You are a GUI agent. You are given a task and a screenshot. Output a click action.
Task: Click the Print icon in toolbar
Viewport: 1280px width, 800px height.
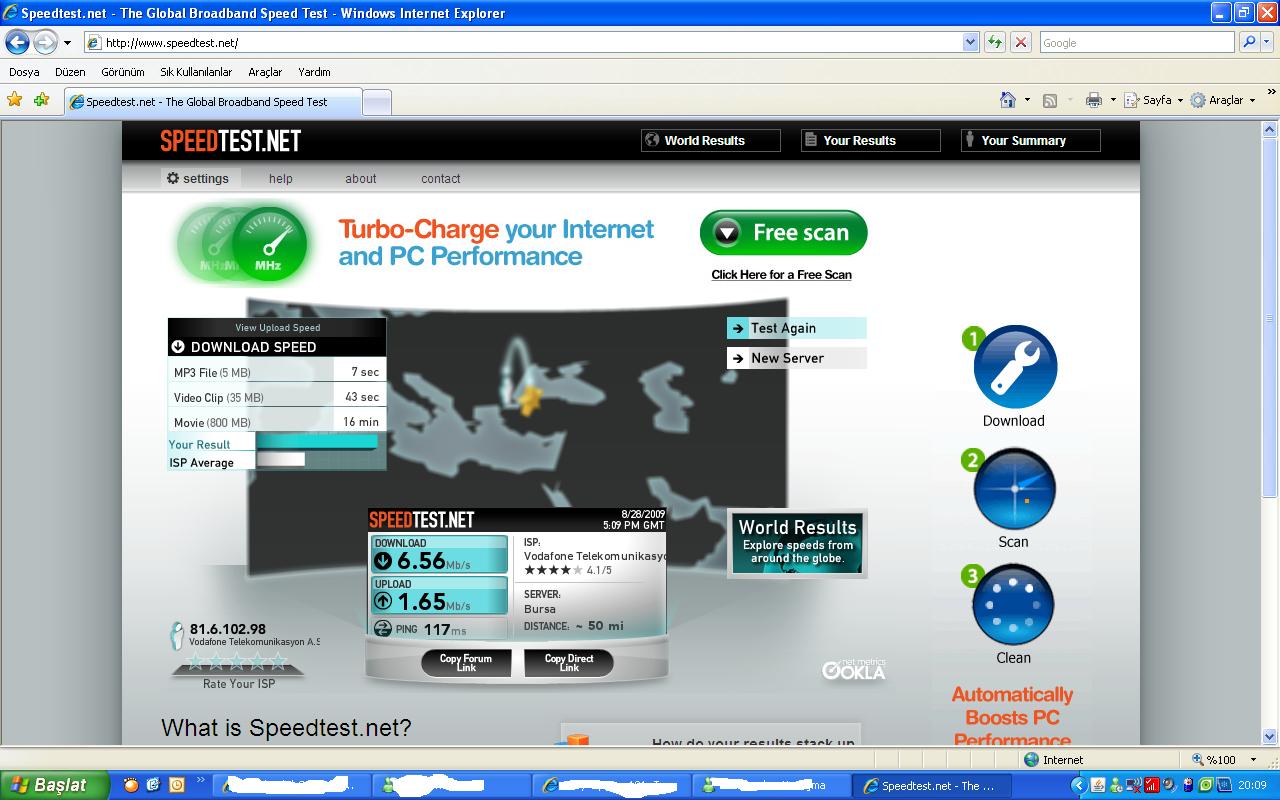[x=1094, y=100]
